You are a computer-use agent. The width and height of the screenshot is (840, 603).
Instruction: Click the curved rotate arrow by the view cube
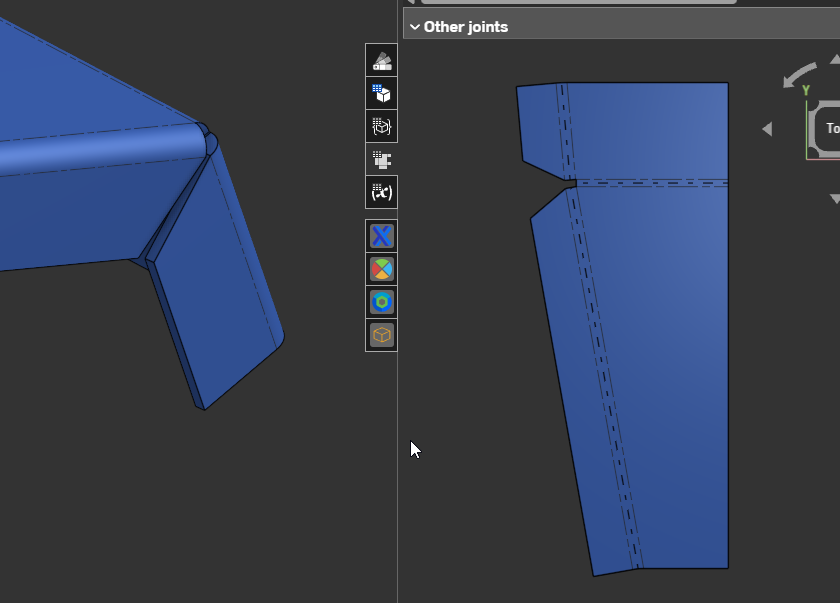(799, 75)
